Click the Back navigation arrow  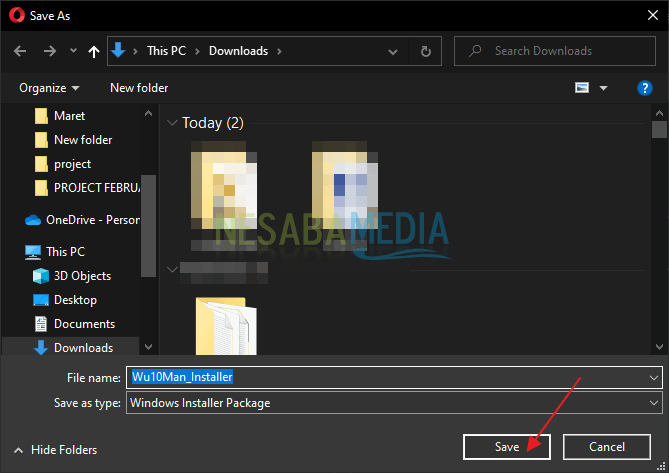[x=20, y=51]
